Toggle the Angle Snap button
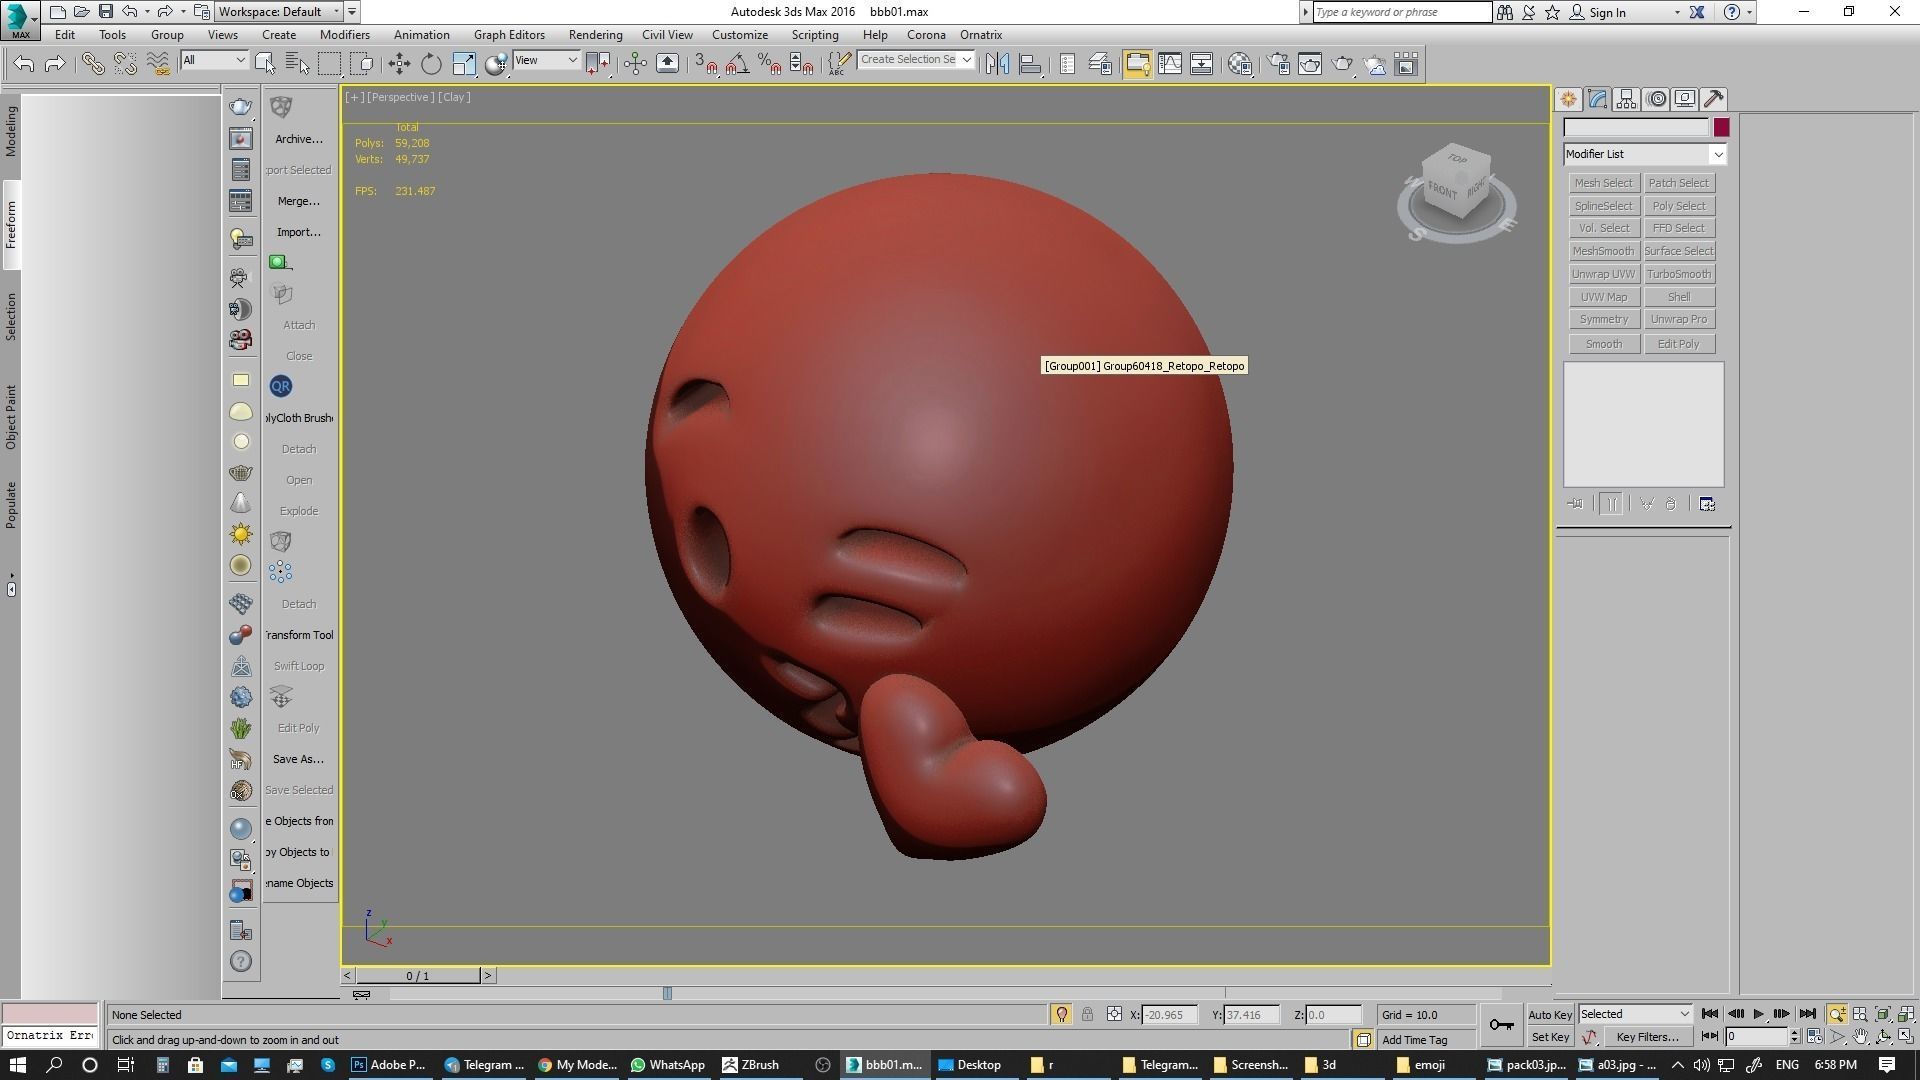Image resolution: width=1920 pixels, height=1080 pixels. (x=737, y=64)
